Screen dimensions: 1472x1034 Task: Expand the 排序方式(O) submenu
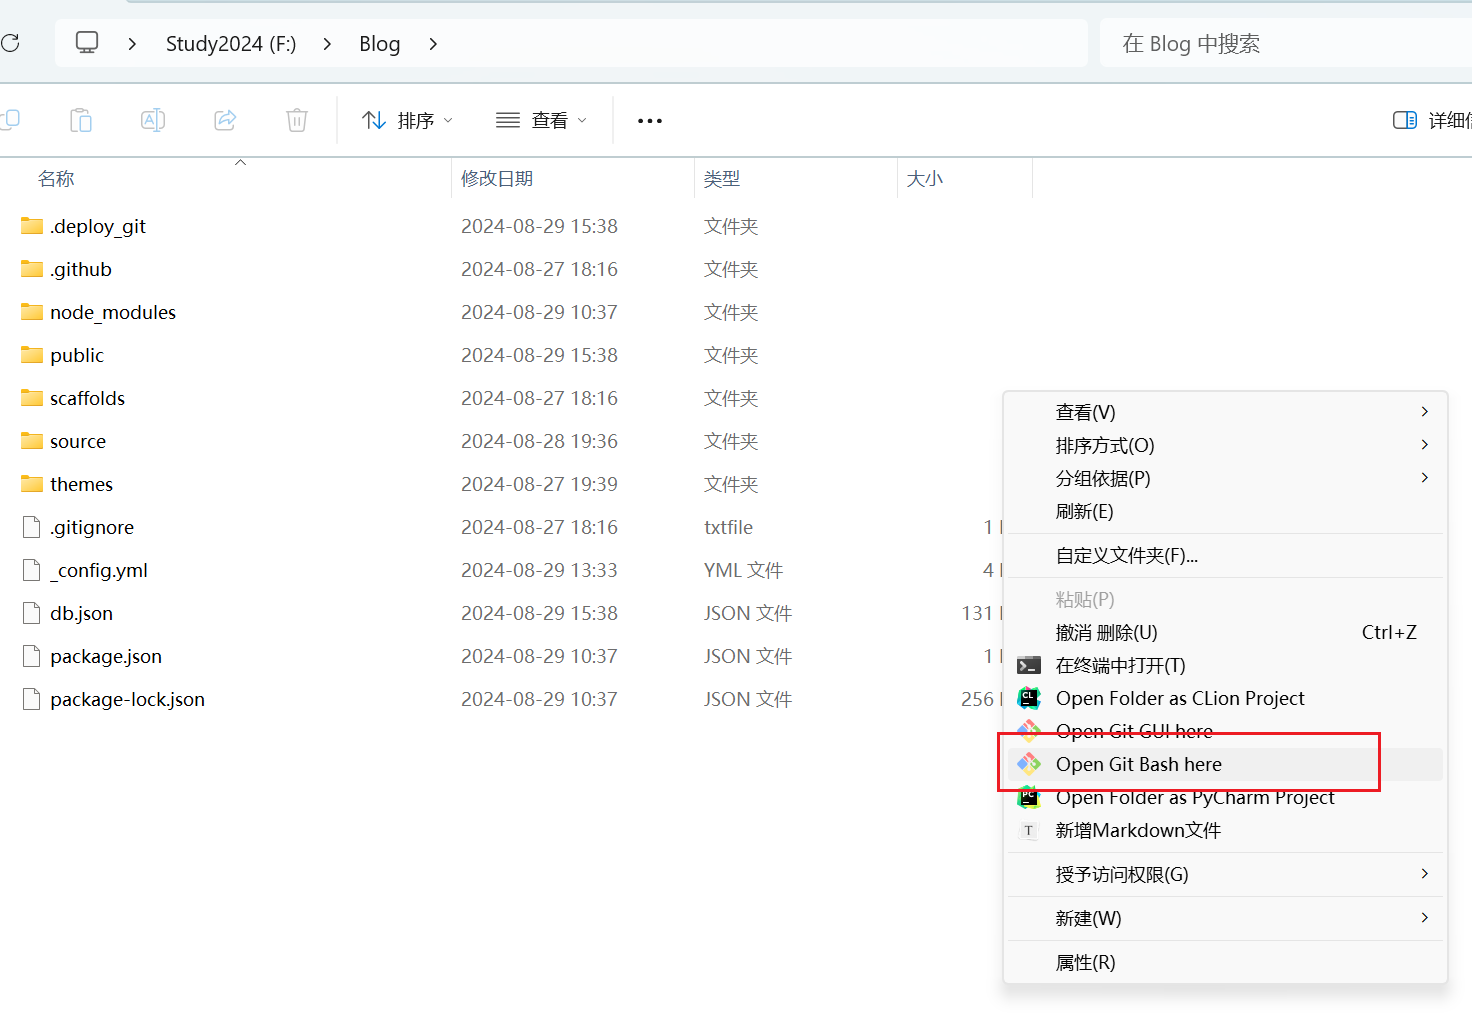pos(1225,445)
